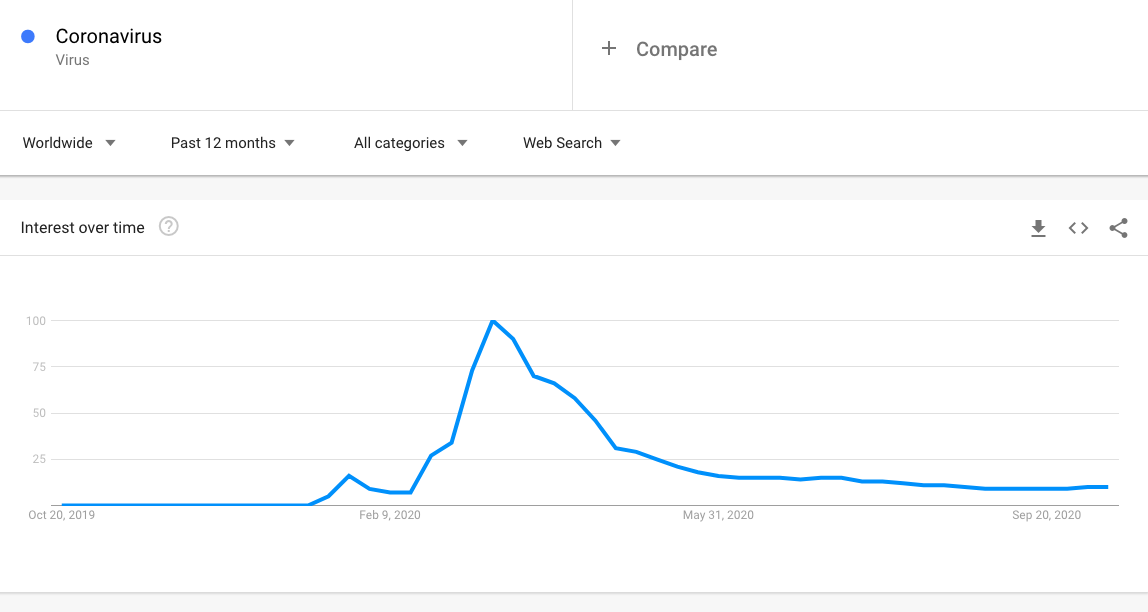Click the Feb 9, 2020 axis label

point(390,515)
